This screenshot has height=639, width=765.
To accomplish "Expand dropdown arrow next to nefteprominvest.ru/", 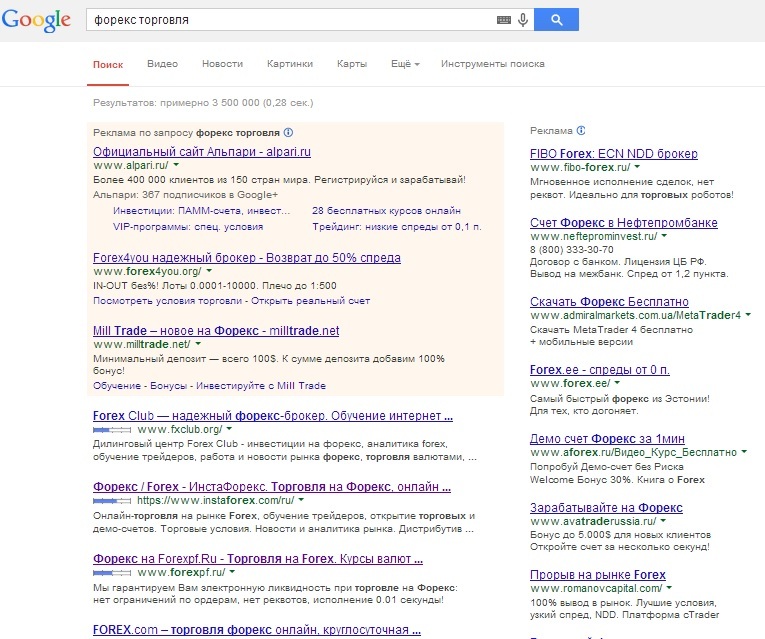I will (664, 236).
